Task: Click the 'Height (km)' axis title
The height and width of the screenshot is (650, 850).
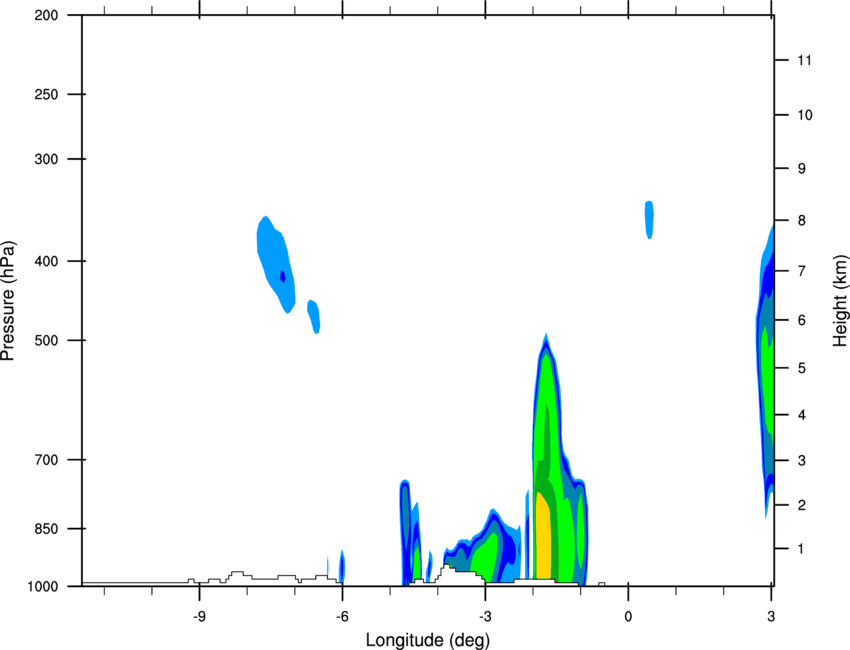Action: coord(840,301)
